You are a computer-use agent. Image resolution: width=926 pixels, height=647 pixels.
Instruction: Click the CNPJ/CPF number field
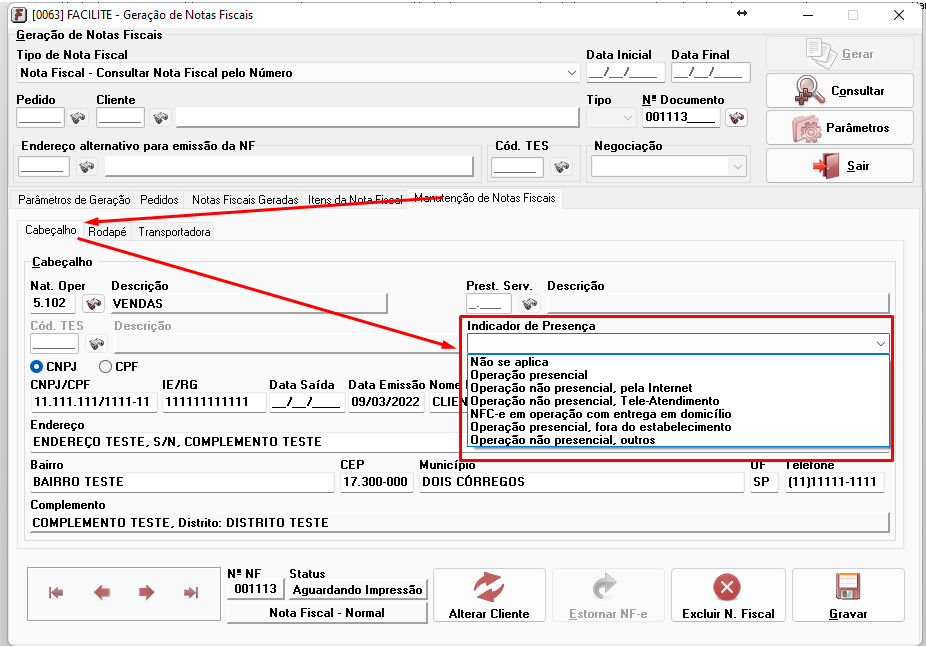pyautogui.click(x=93, y=402)
